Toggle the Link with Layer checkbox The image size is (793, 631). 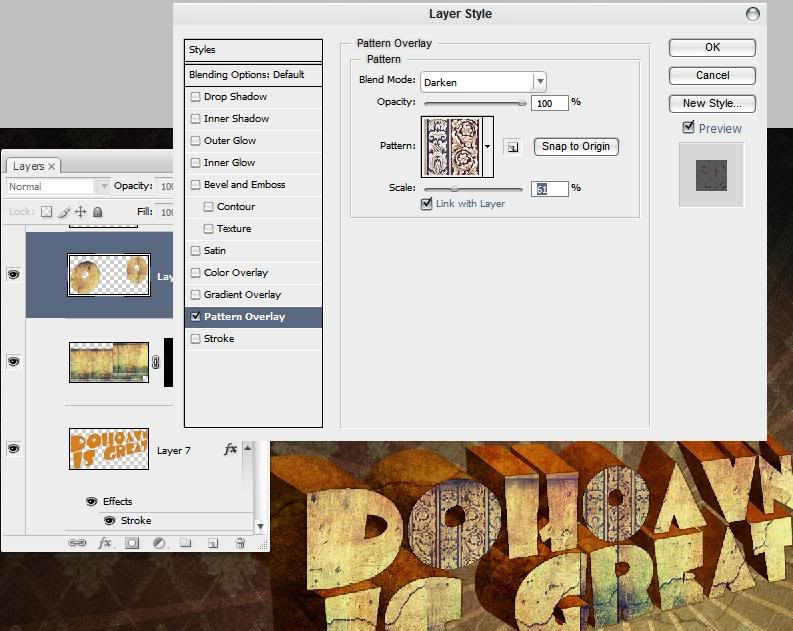tap(426, 203)
